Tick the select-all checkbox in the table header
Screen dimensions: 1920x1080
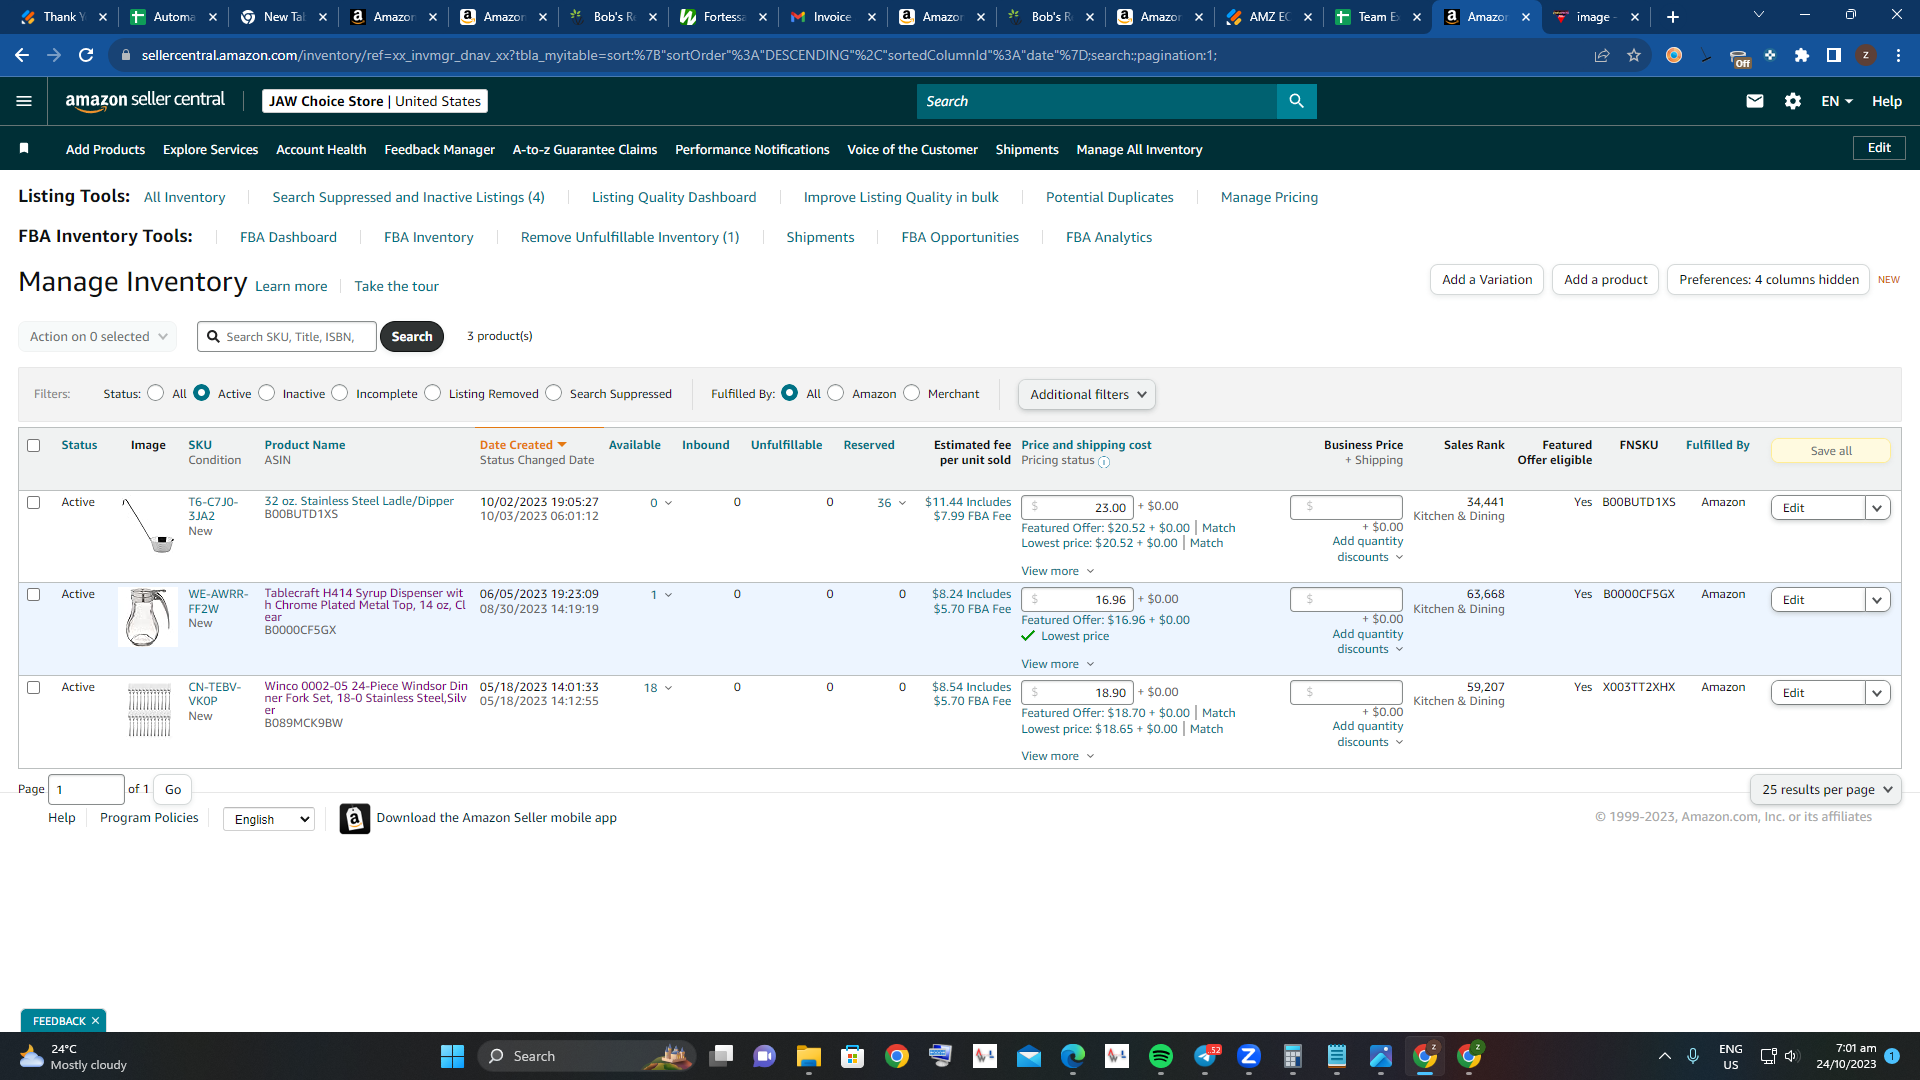point(34,445)
